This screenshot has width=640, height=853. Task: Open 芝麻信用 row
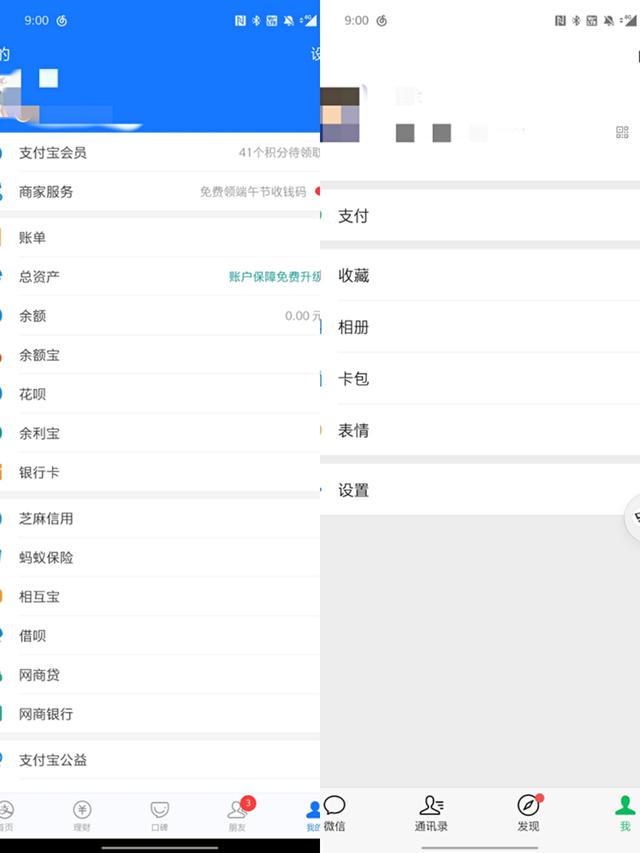pos(160,518)
